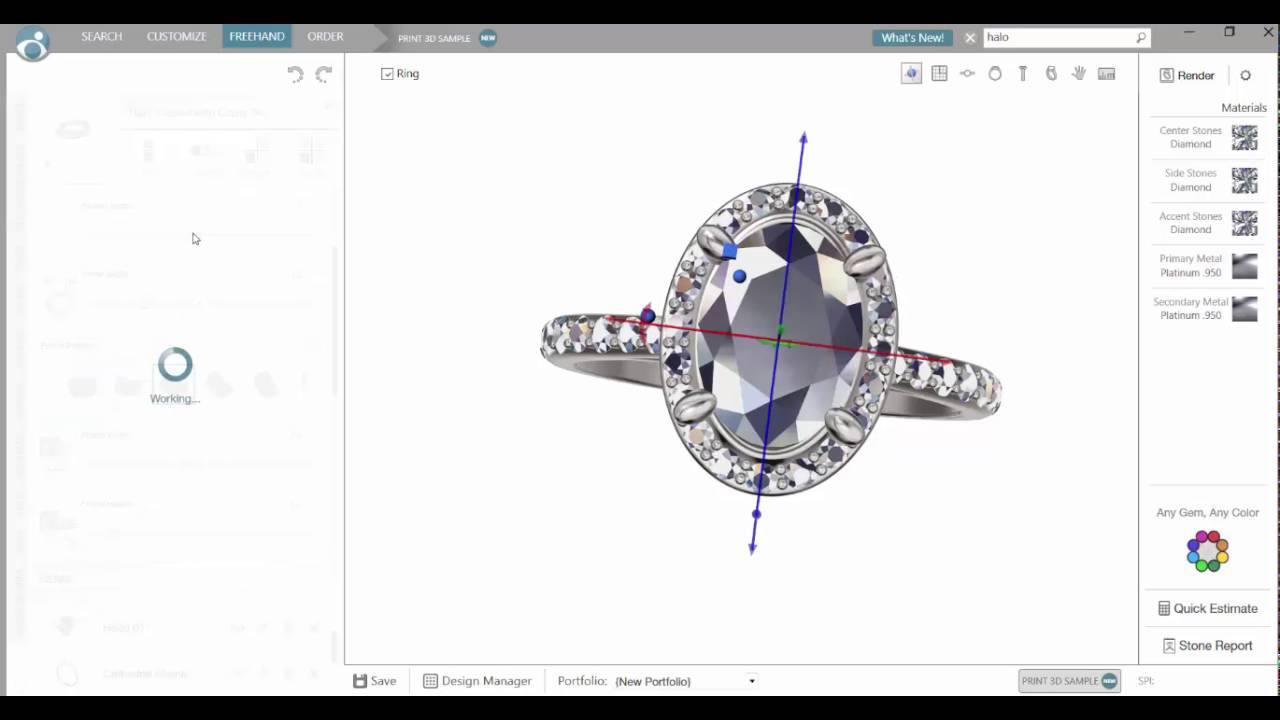Open render settings gear icon
This screenshot has width=1280, height=720.
(1245, 76)
